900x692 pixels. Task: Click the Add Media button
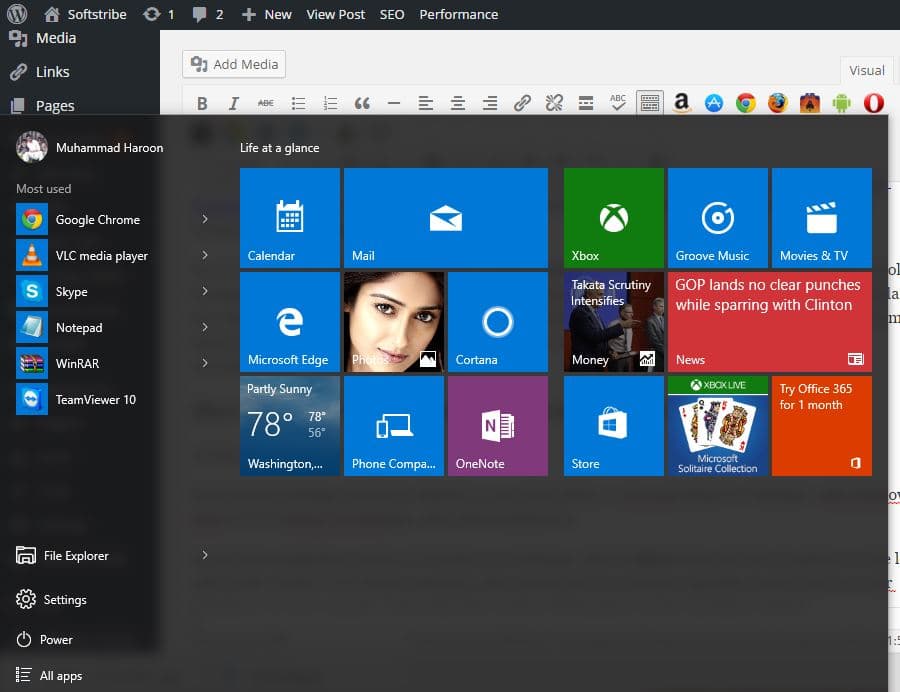pyautogui.click(x=233, y=63)
